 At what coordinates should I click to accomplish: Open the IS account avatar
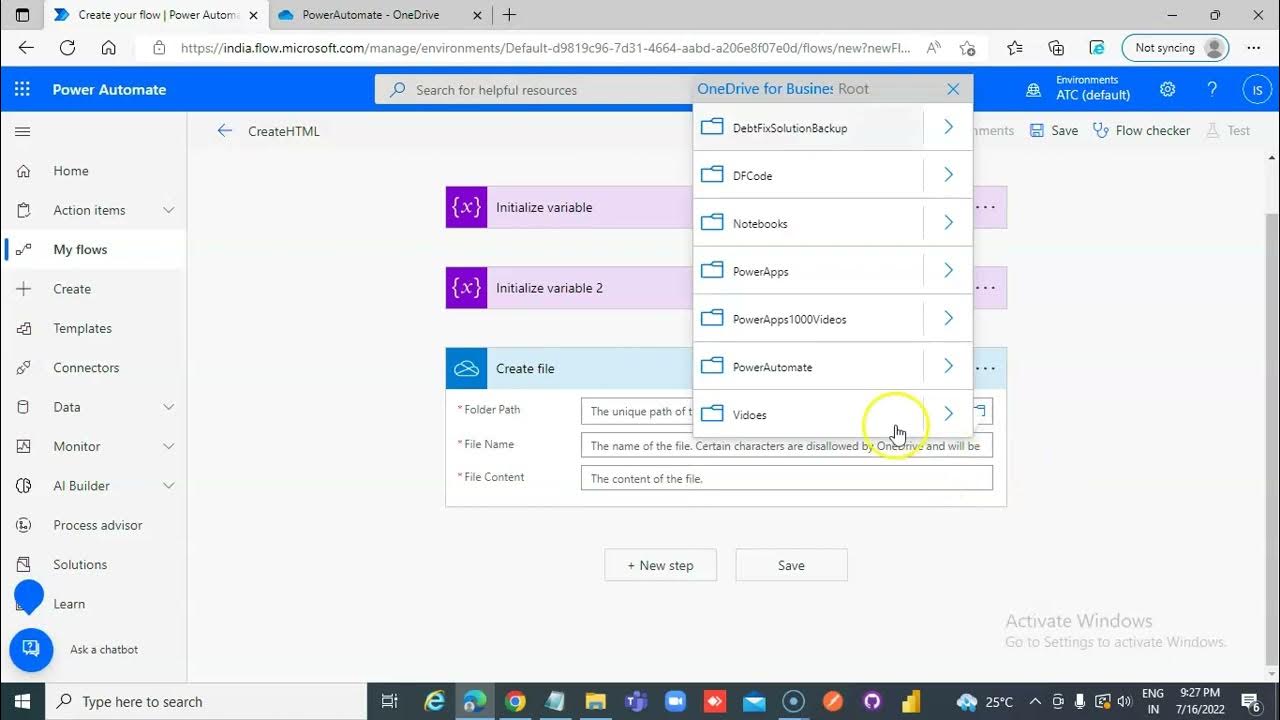(x=1257, y=89)
